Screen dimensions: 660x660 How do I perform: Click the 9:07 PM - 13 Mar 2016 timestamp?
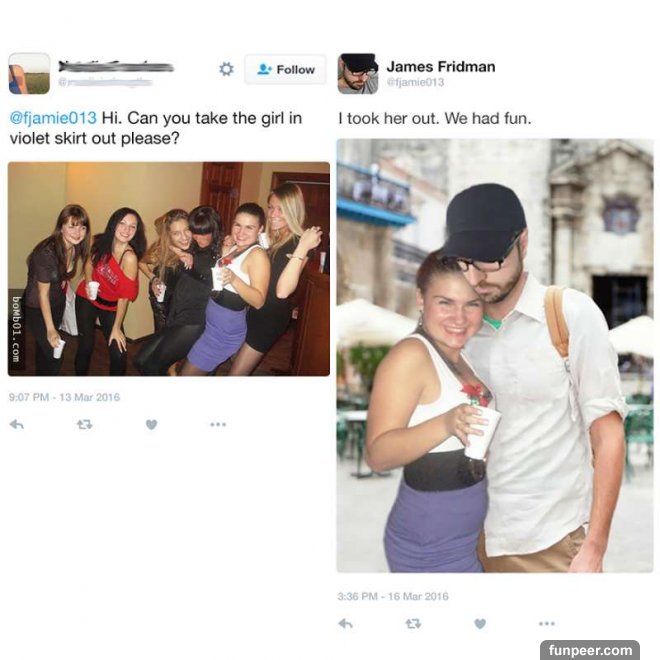[x=64, y=397]
